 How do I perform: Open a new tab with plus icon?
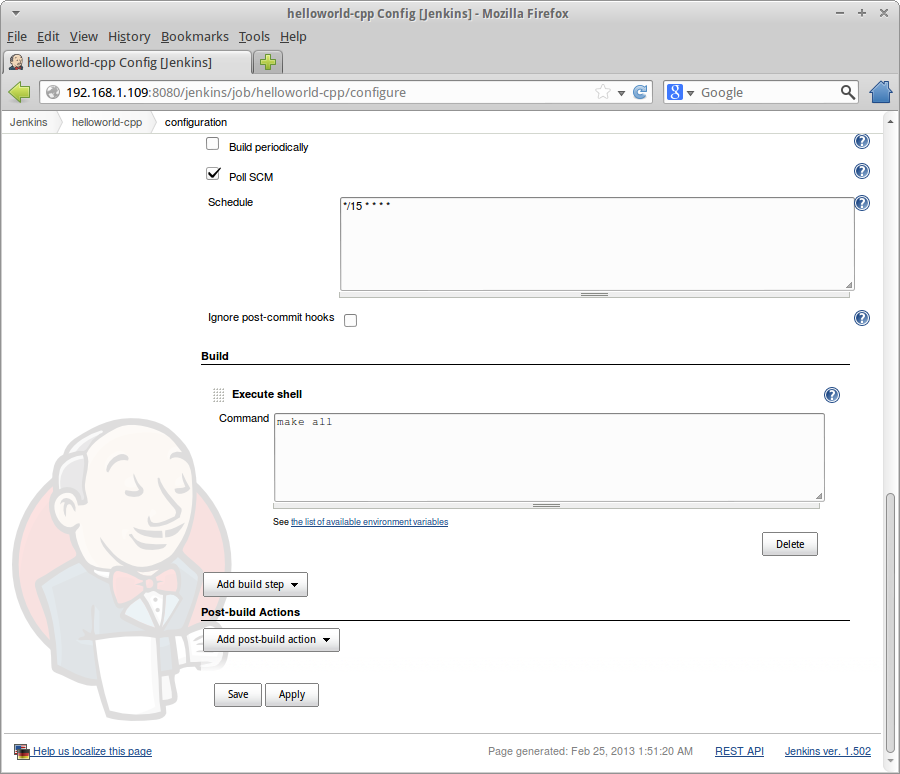point(267,62)
